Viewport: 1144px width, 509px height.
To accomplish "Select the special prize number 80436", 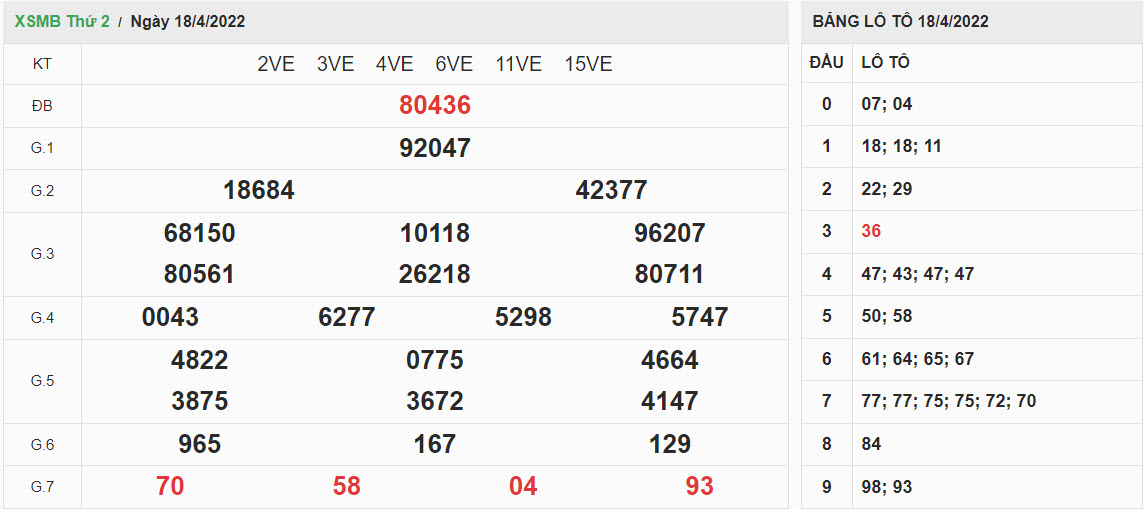I will [x=434, y=105].
